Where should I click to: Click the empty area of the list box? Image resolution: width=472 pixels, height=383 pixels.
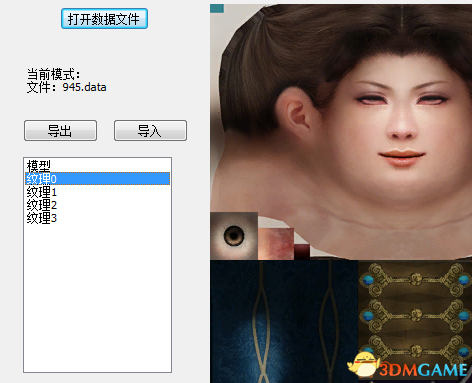tap(97, 297)
